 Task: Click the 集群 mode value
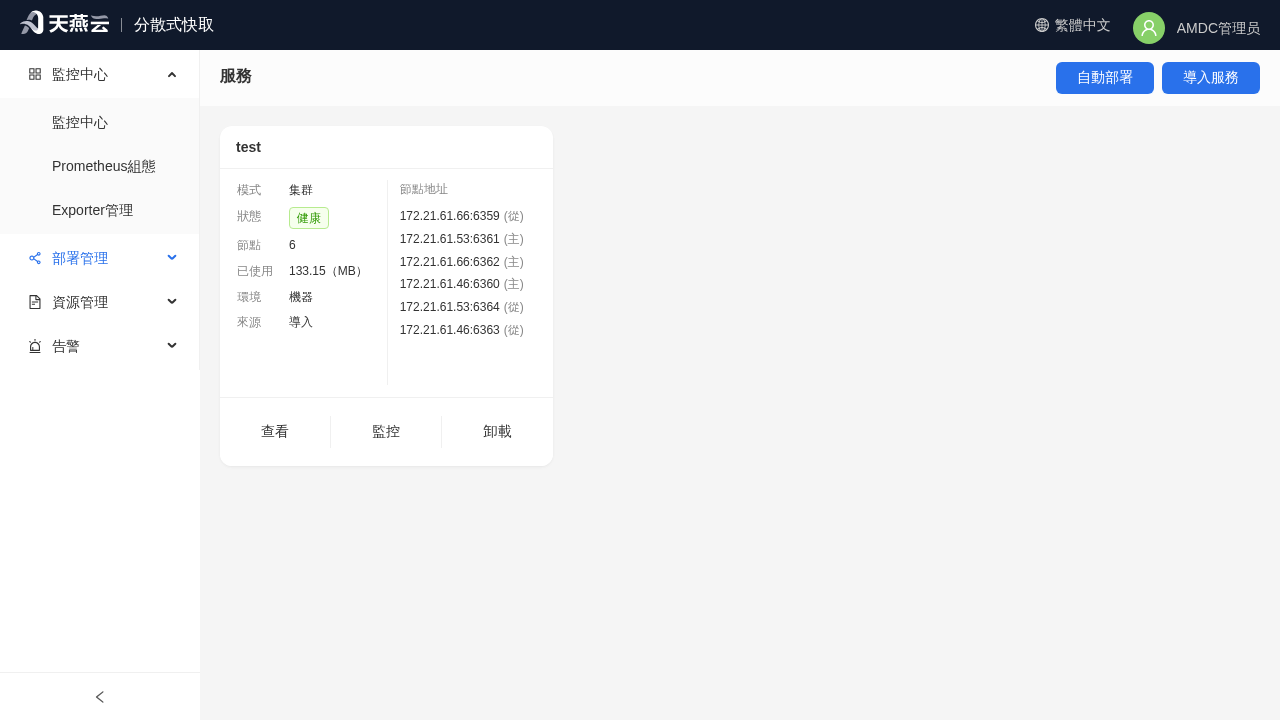[301, 190]
